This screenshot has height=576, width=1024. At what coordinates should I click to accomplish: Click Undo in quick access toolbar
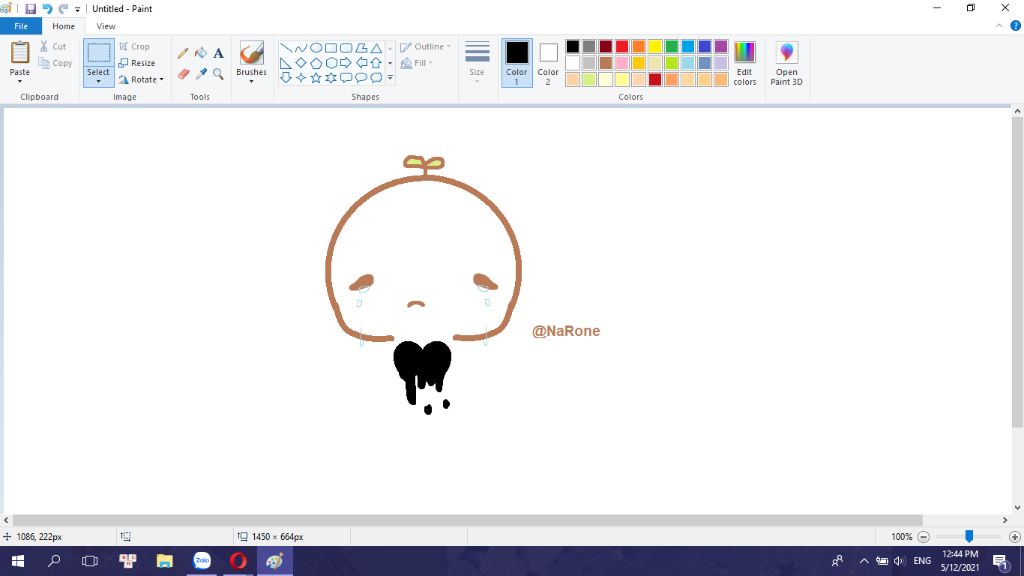47,9
